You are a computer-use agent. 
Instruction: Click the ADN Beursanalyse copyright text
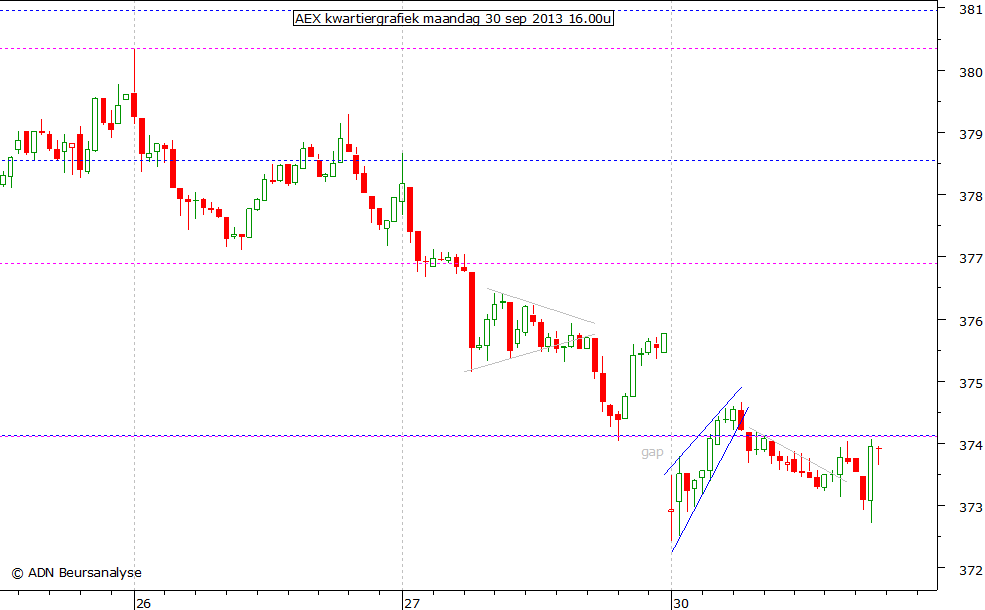click(77, 572)
